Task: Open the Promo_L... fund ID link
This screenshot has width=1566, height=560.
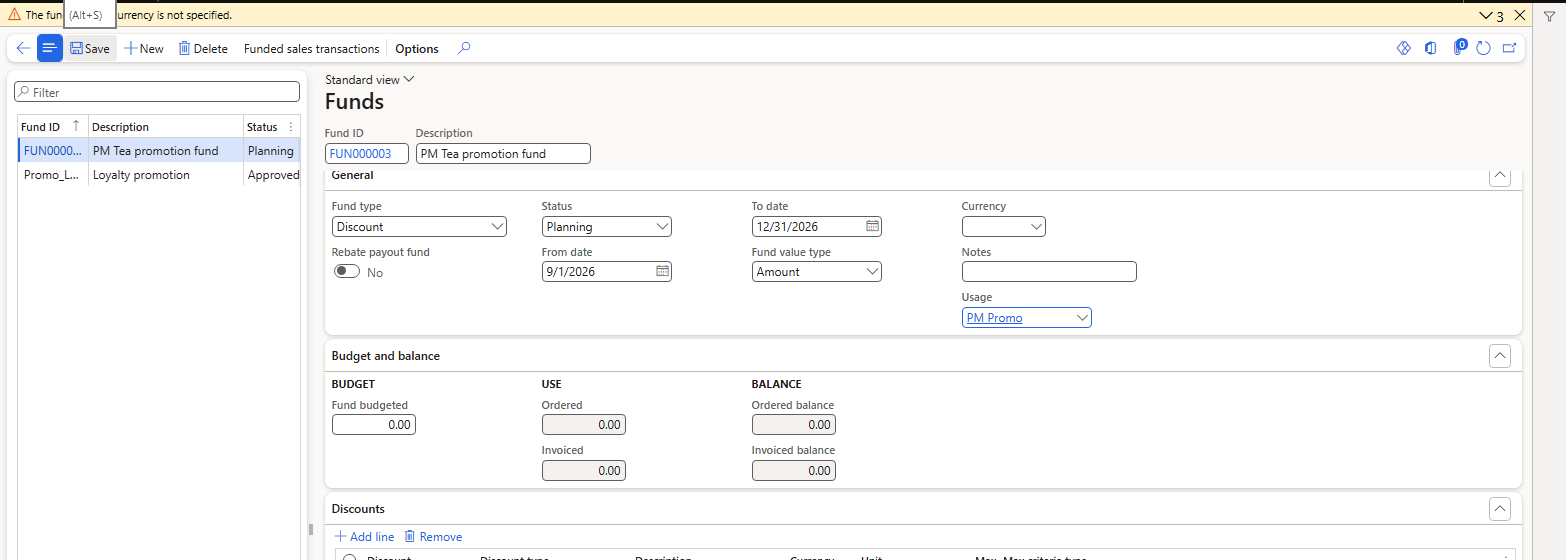Action: (51, 174)
